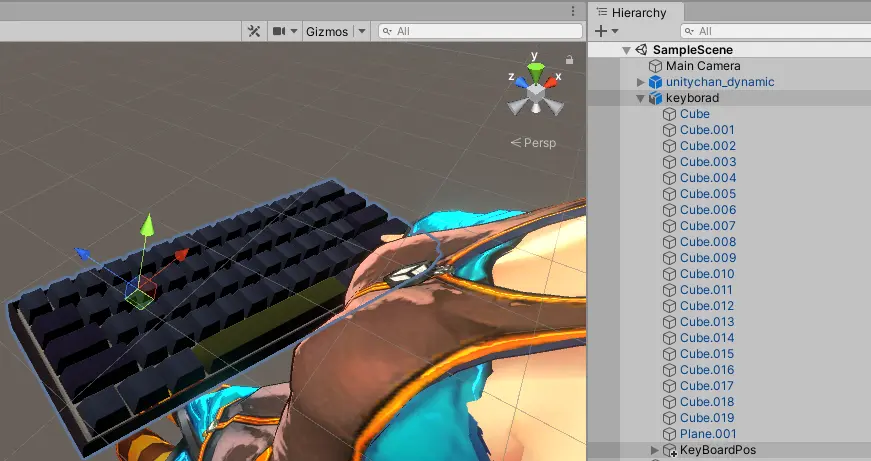Click the Main Camera object icon
Image resolution: width=871 pixels, height=461 pixels.
655,66
